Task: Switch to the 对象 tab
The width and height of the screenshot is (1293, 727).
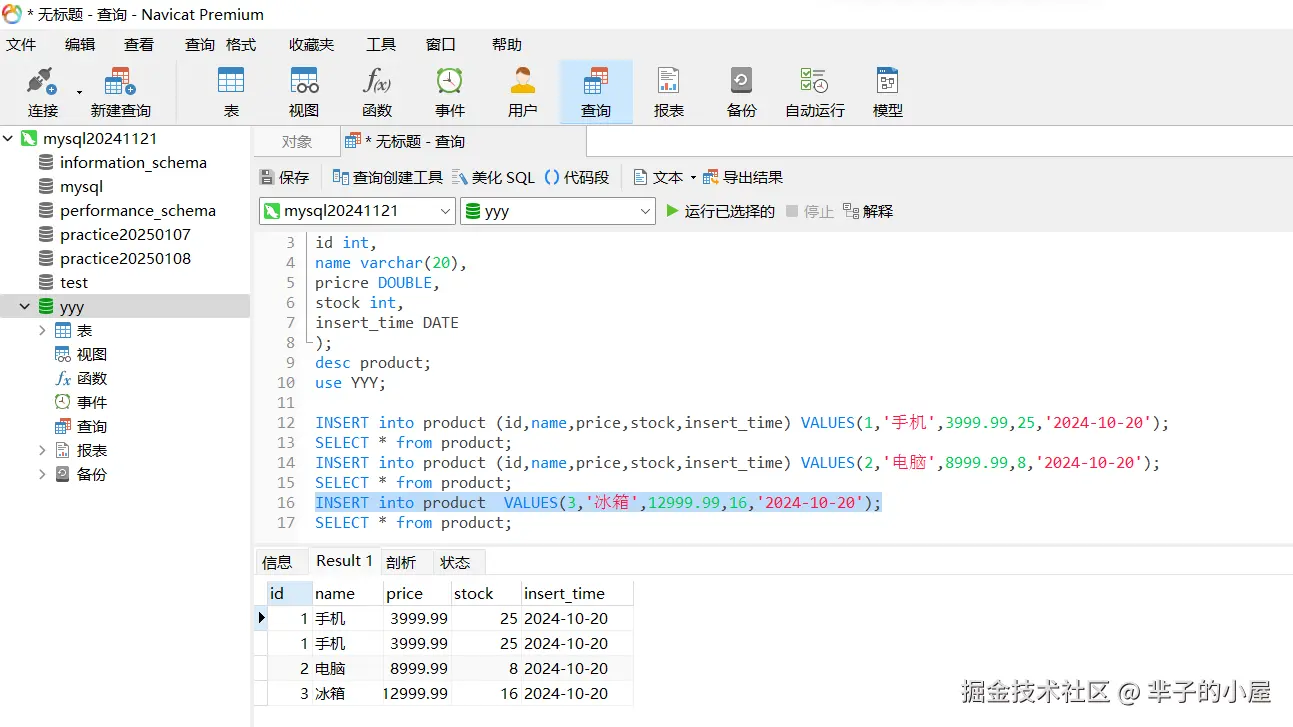Action: click(x=296, y=142)
